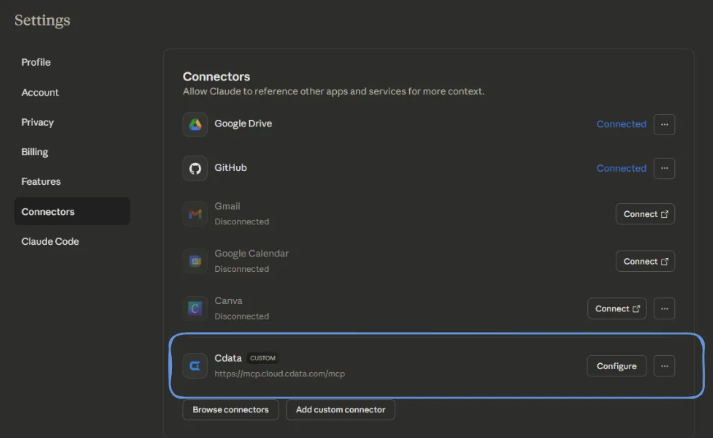Connect the Canva connector
Screen dimensions: 713x438
tap(617, 308)
